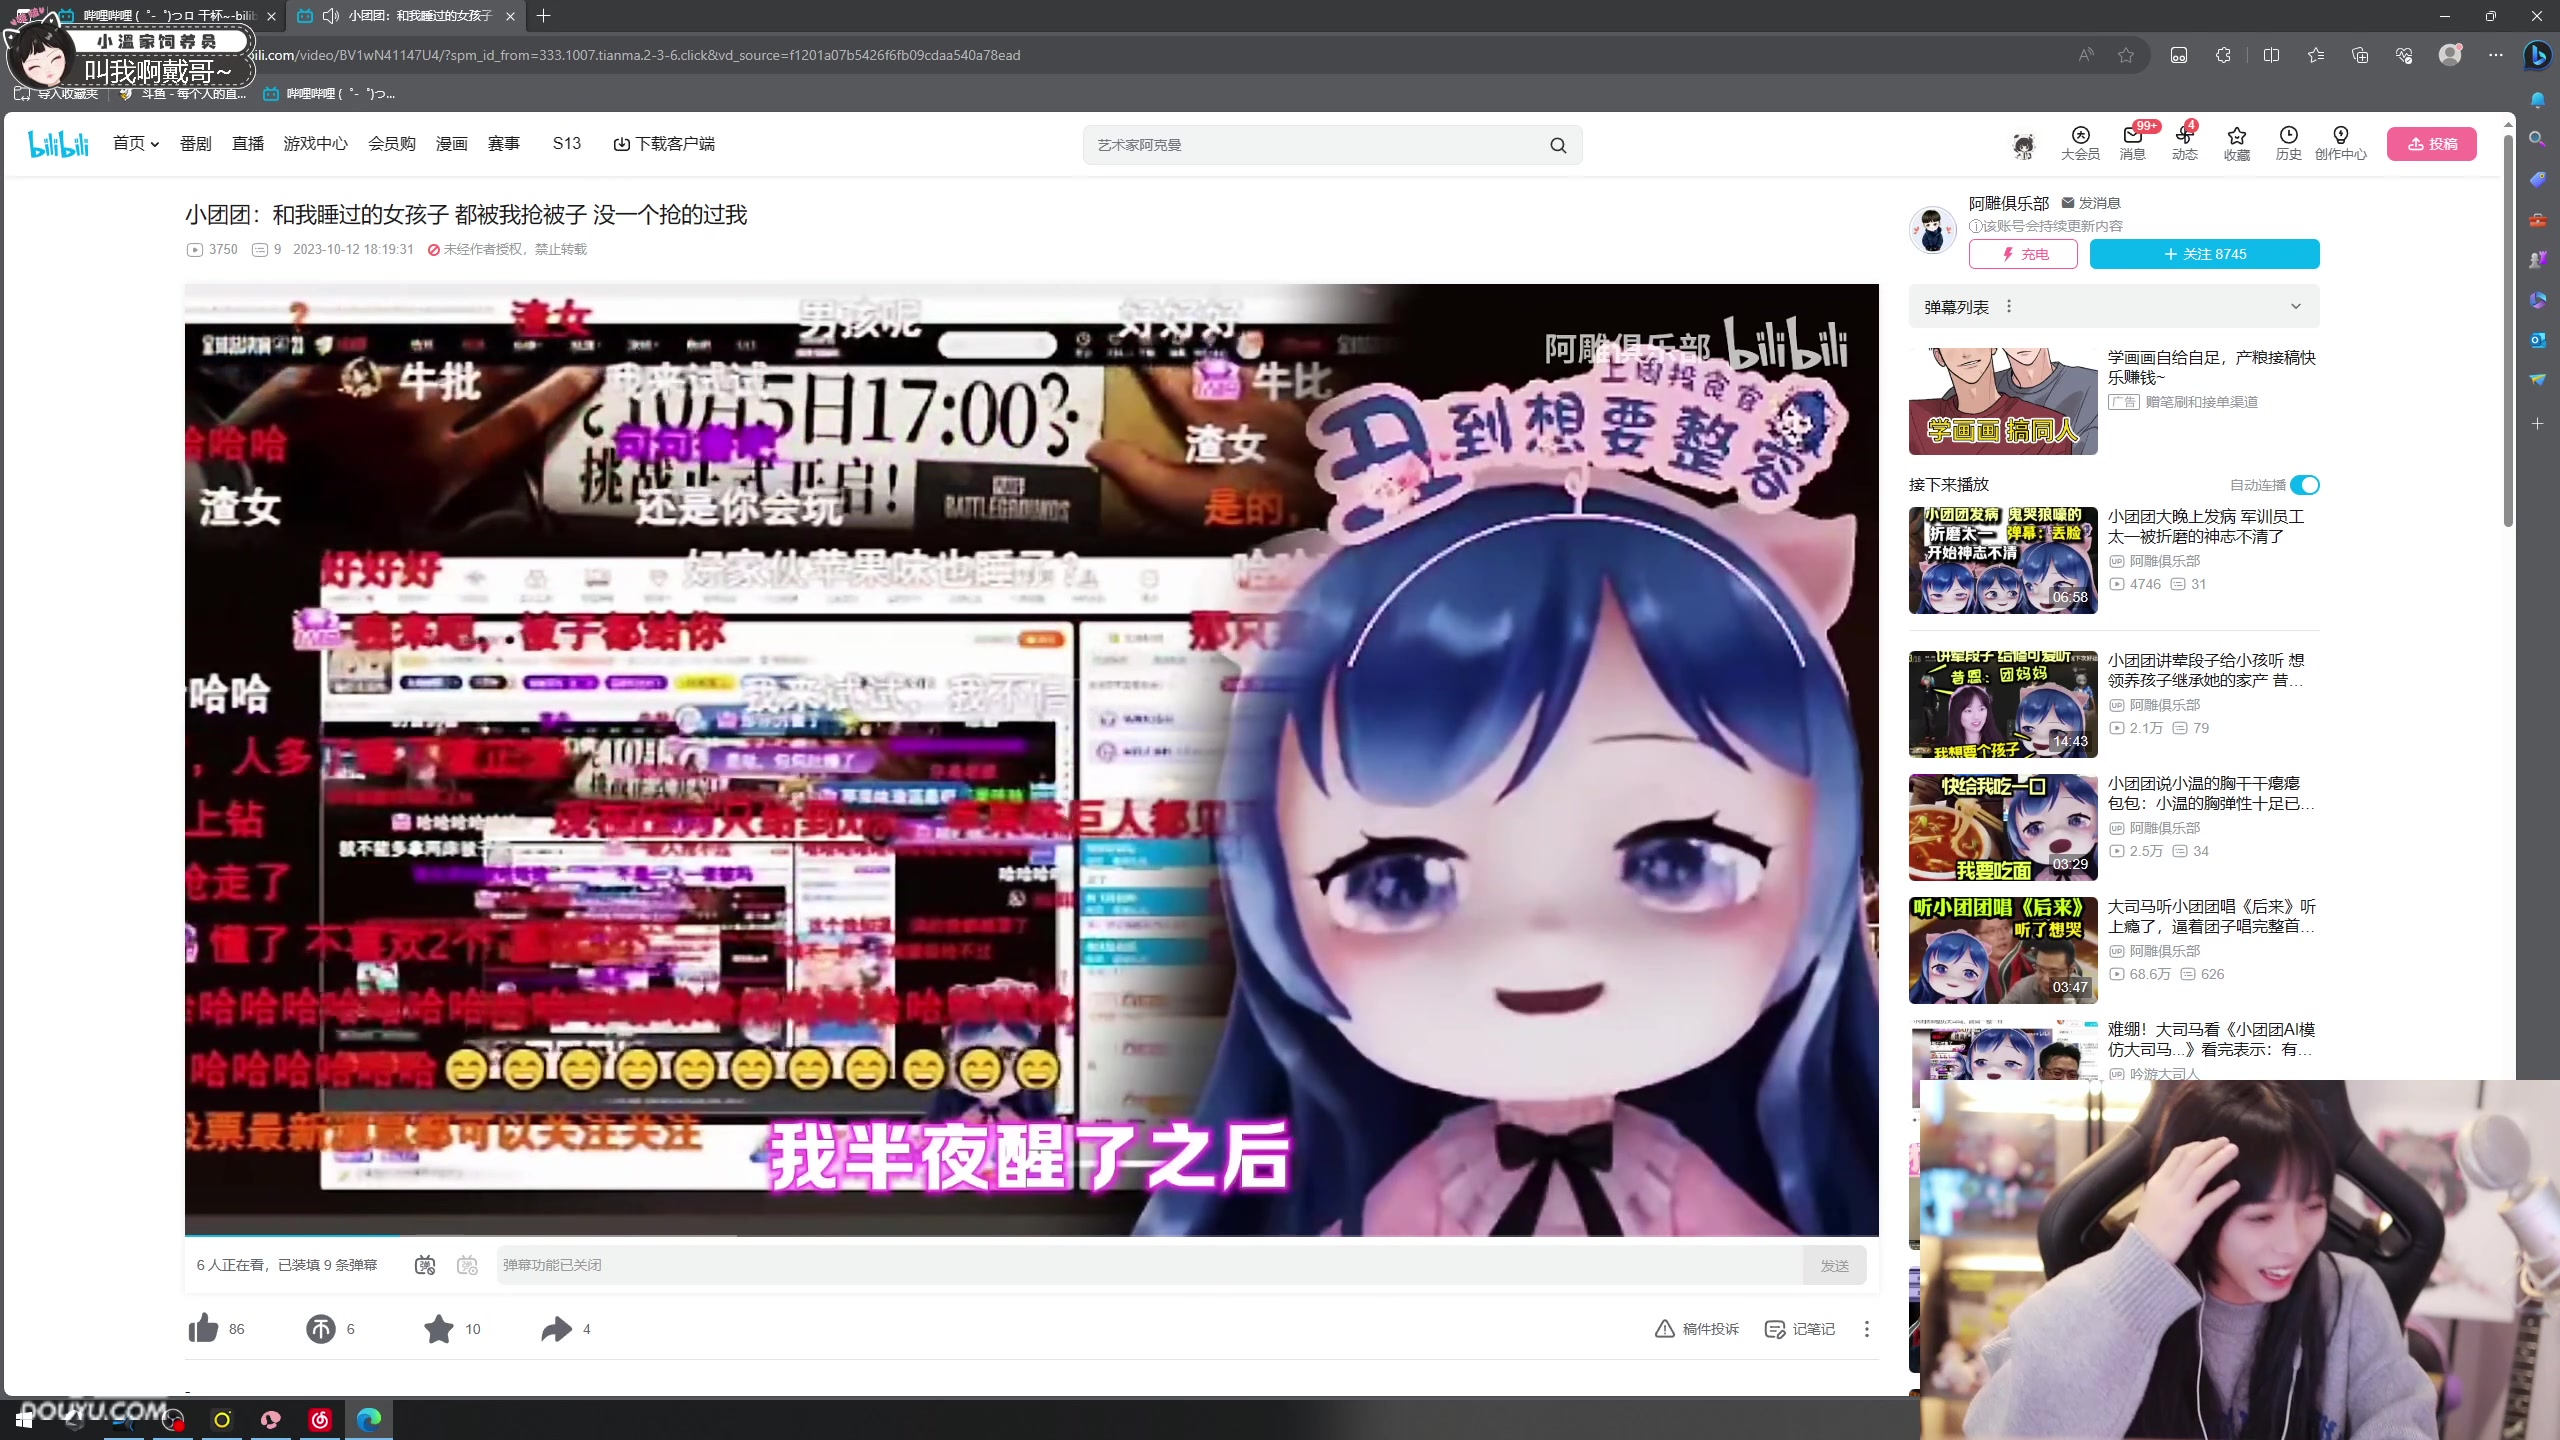Click the 稿件投诉 report icon

point(1696,1328)
